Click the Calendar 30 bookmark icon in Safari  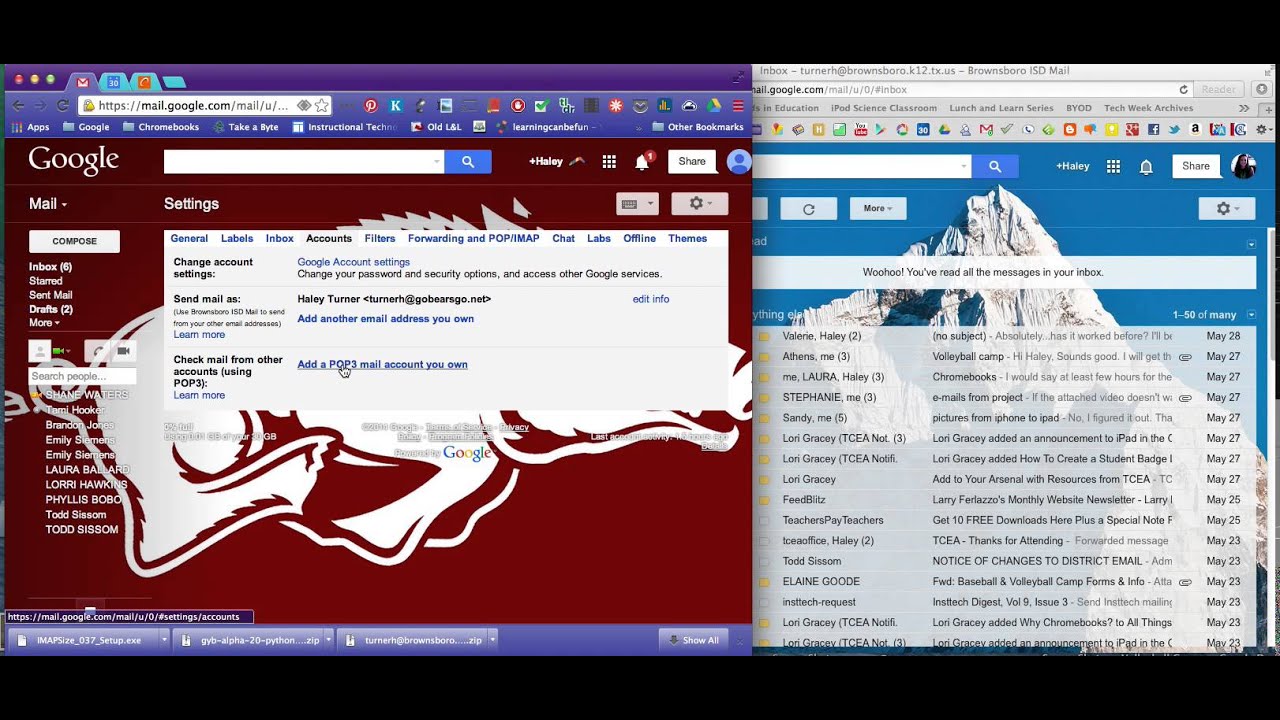pyautogui.click(x=923, y=129)
